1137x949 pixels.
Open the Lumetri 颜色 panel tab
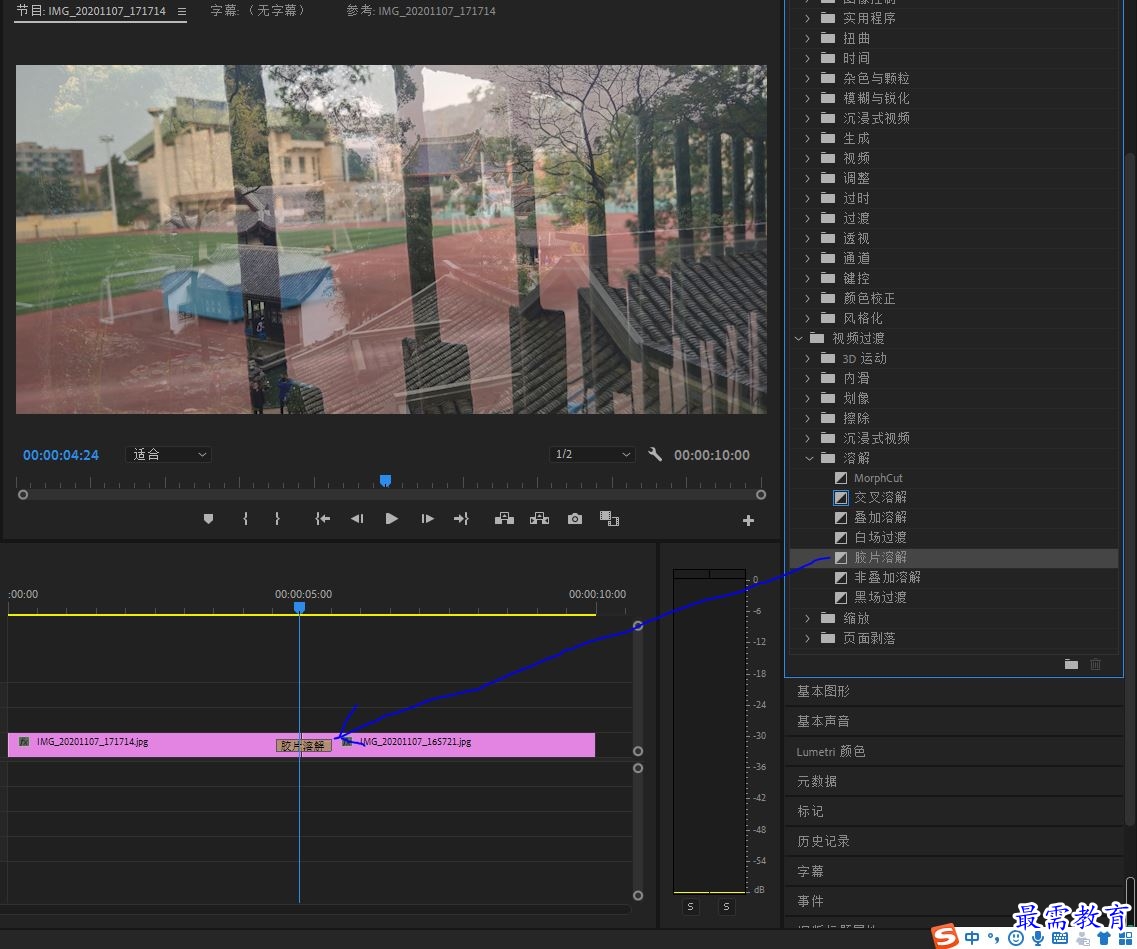click(831, 752)
